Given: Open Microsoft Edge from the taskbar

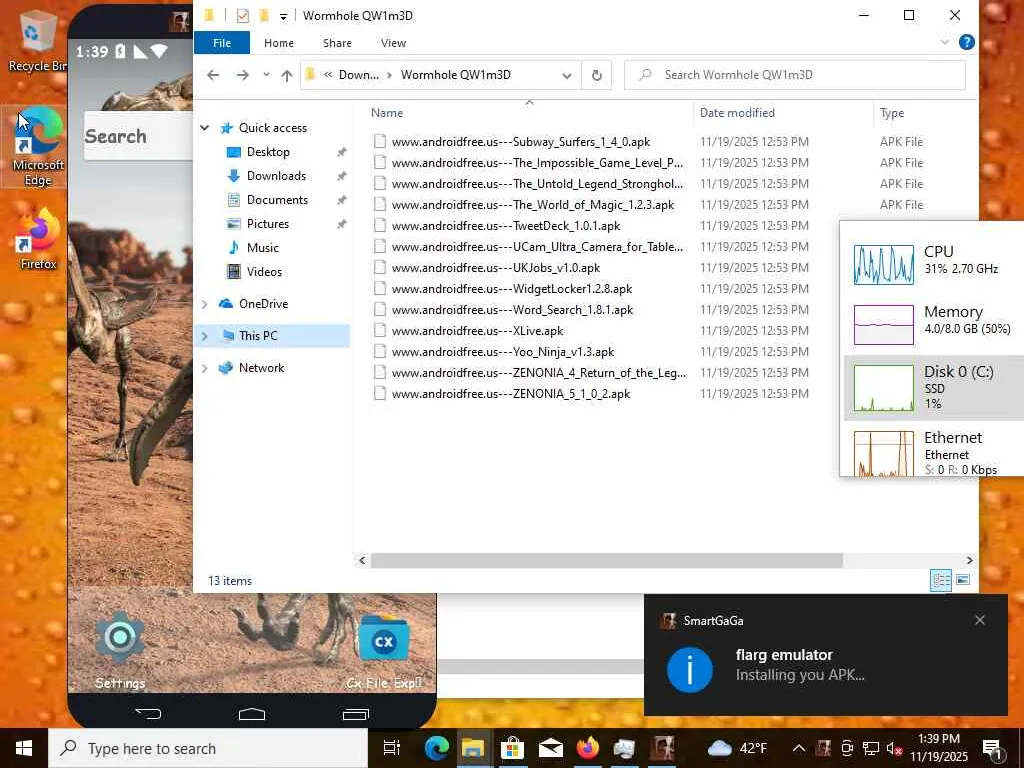Looking at the screenshot, I should pos(436,748).
